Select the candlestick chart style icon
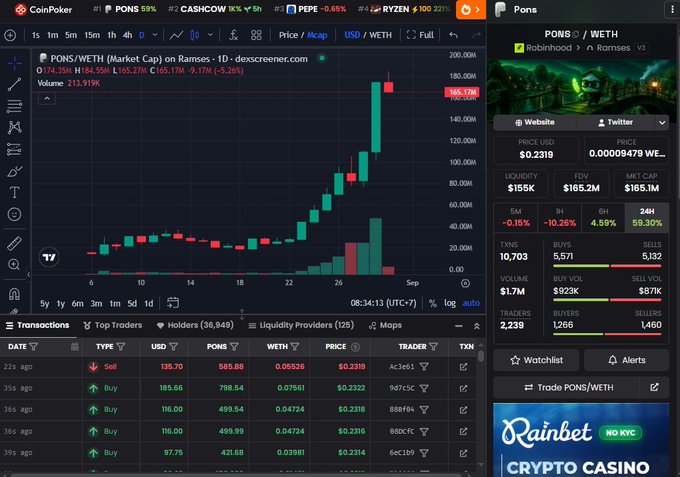Screen dimensions: 680x477 click(195, 35)
